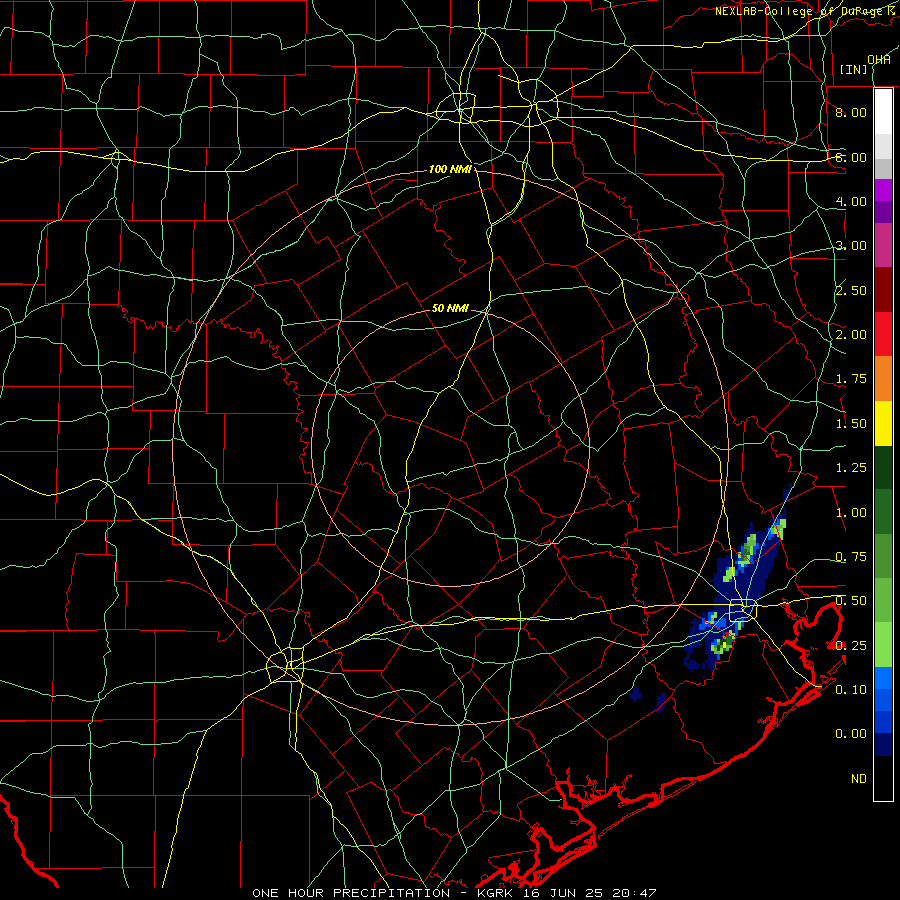Select the darkest green swatch beside 1.25
This screenshot has height=900, width=900.
883,468
